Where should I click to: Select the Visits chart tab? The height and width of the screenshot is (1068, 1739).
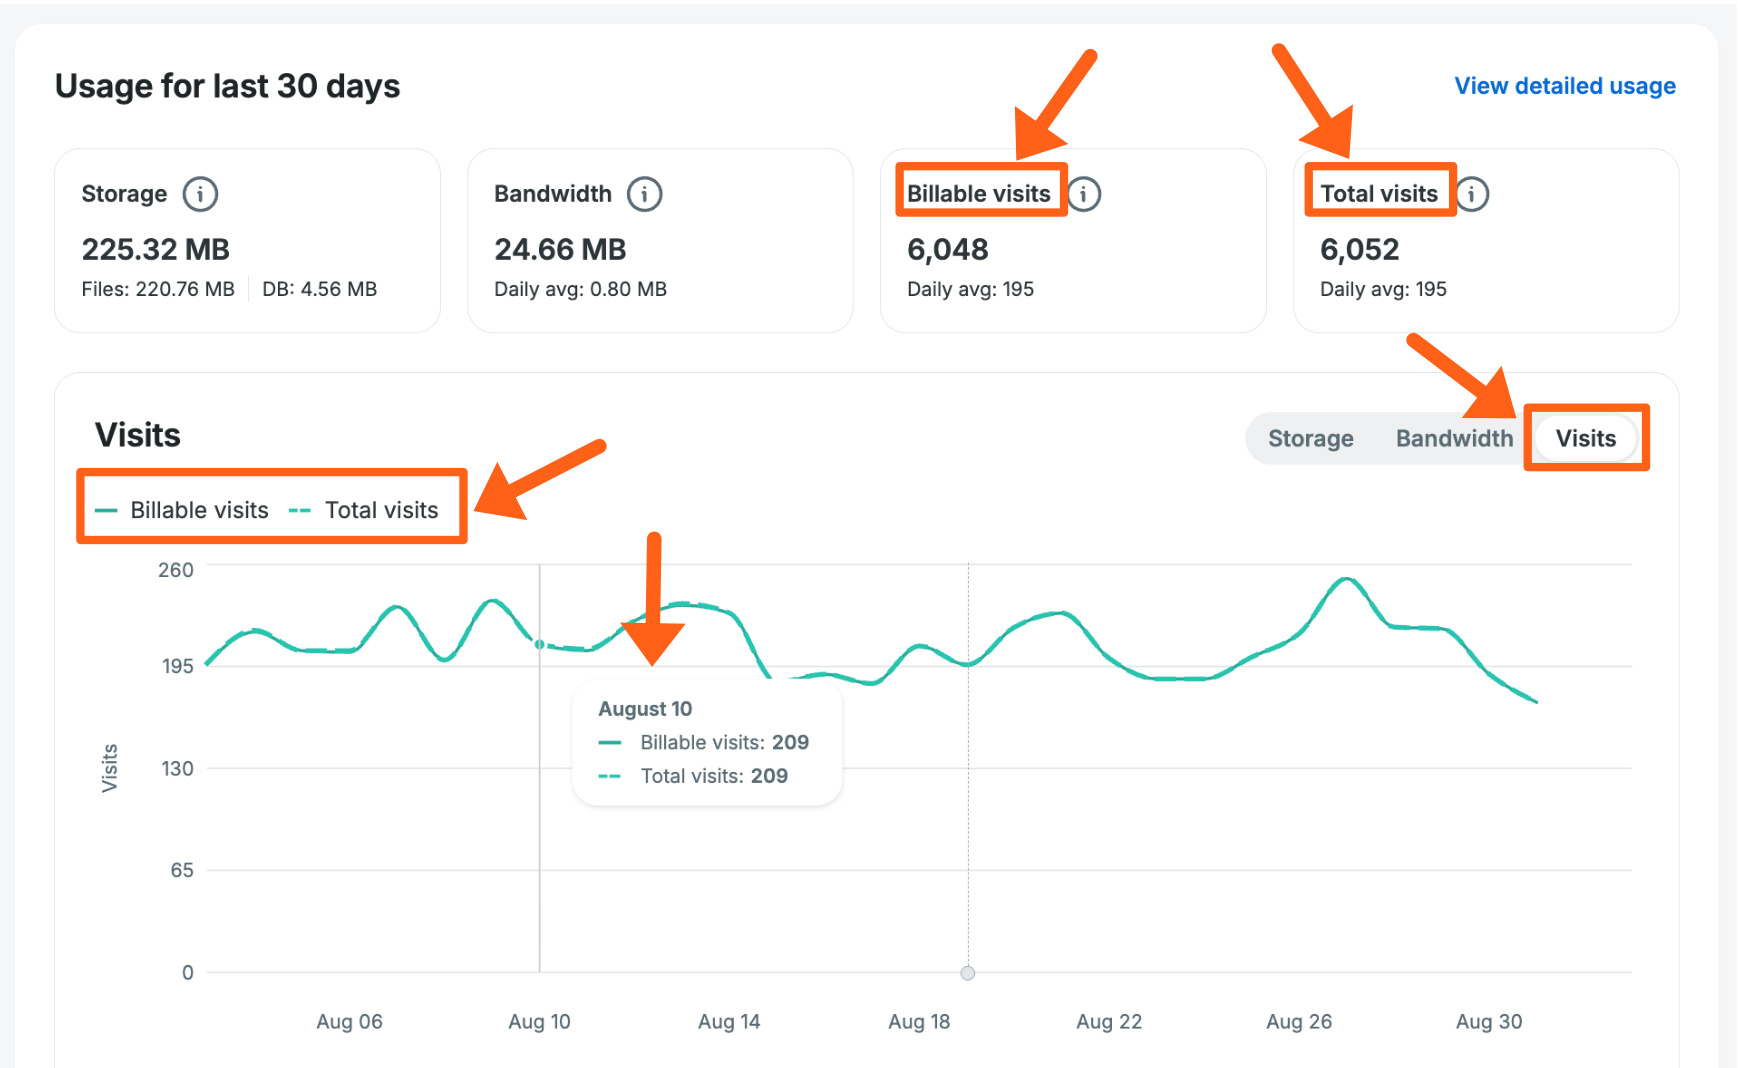[1585, 439]
